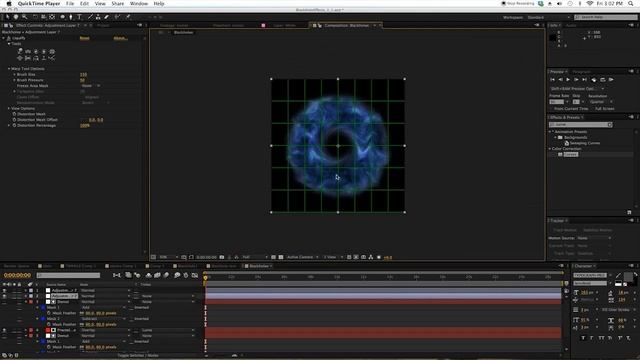The width and height of the screenshot is (640, 360).
Task: Toggle the loop option in Preview panel
Action: 602,80
